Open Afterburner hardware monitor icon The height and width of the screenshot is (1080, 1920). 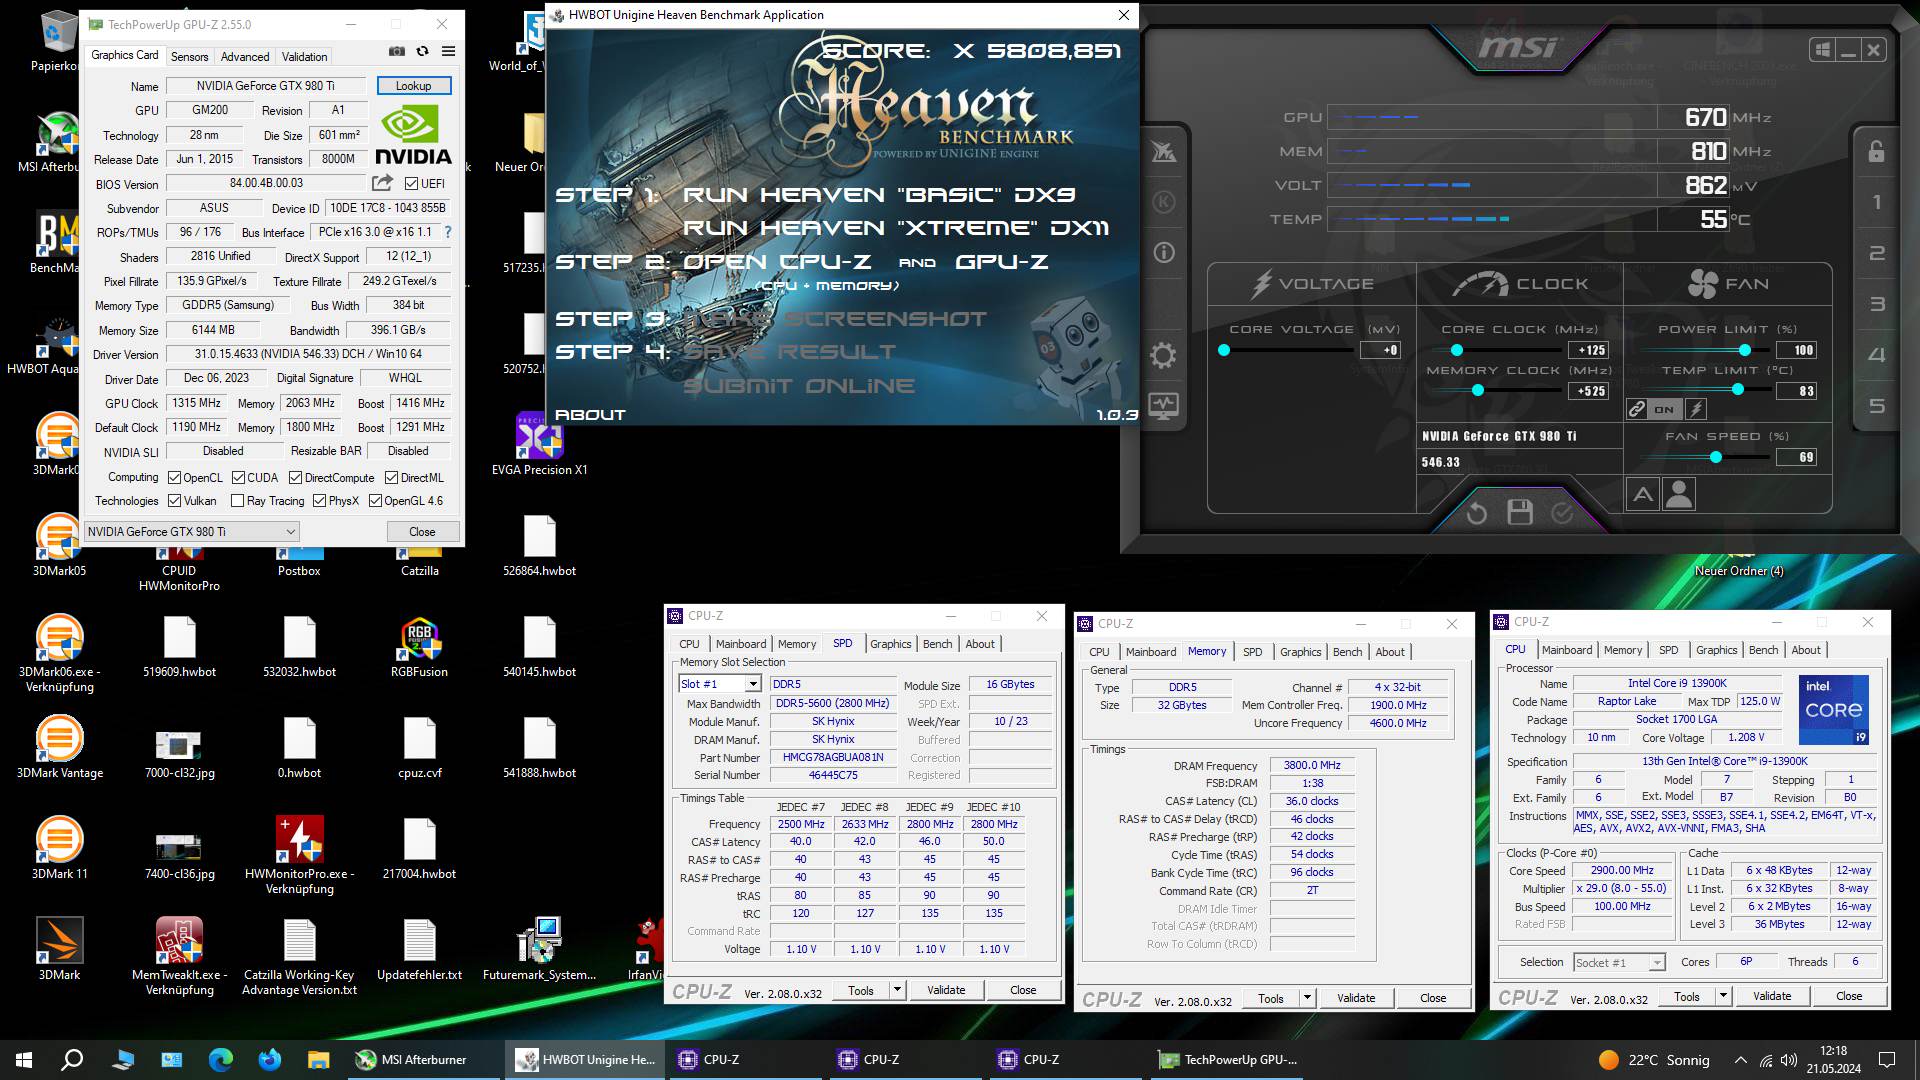tap(1163, 406)
